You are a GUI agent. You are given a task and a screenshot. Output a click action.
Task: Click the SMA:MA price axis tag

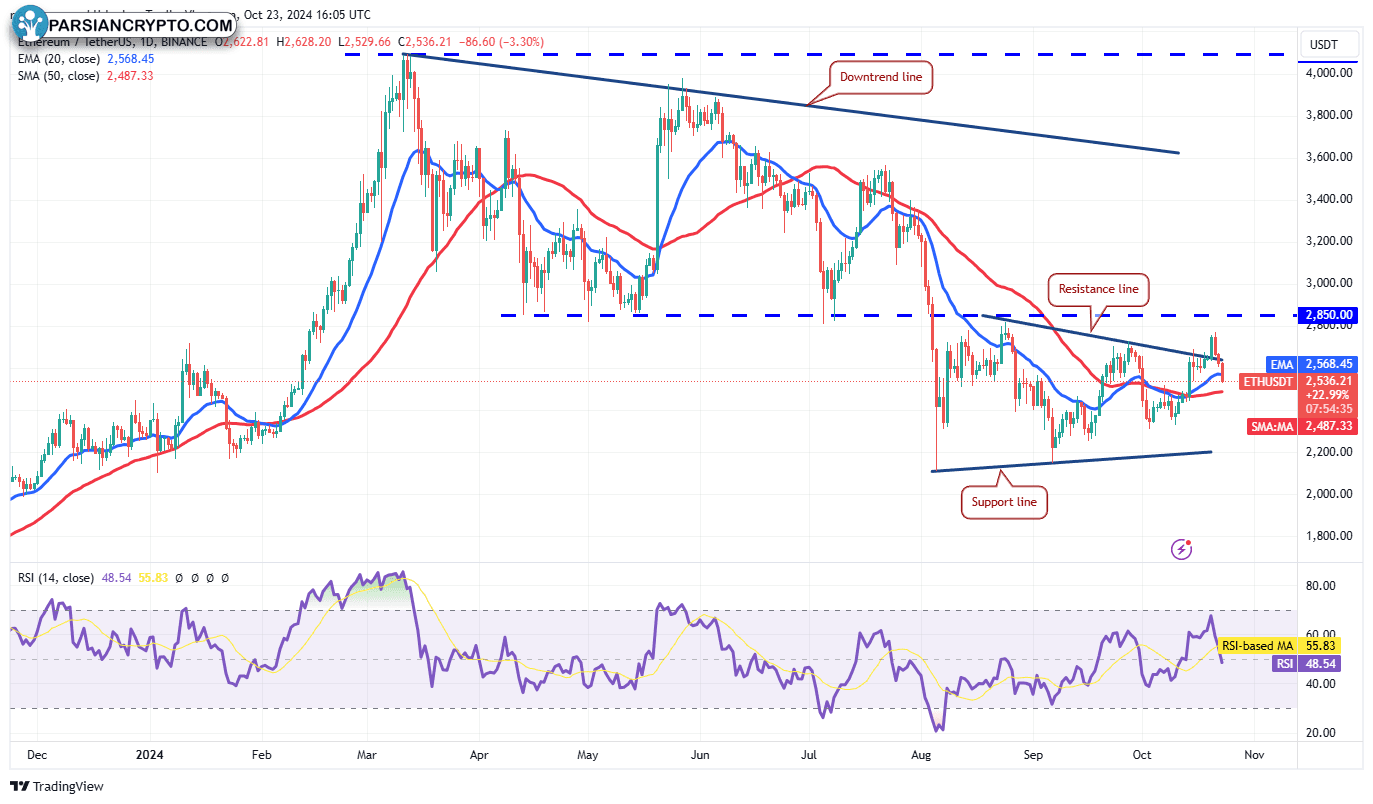click(1273, 426)
